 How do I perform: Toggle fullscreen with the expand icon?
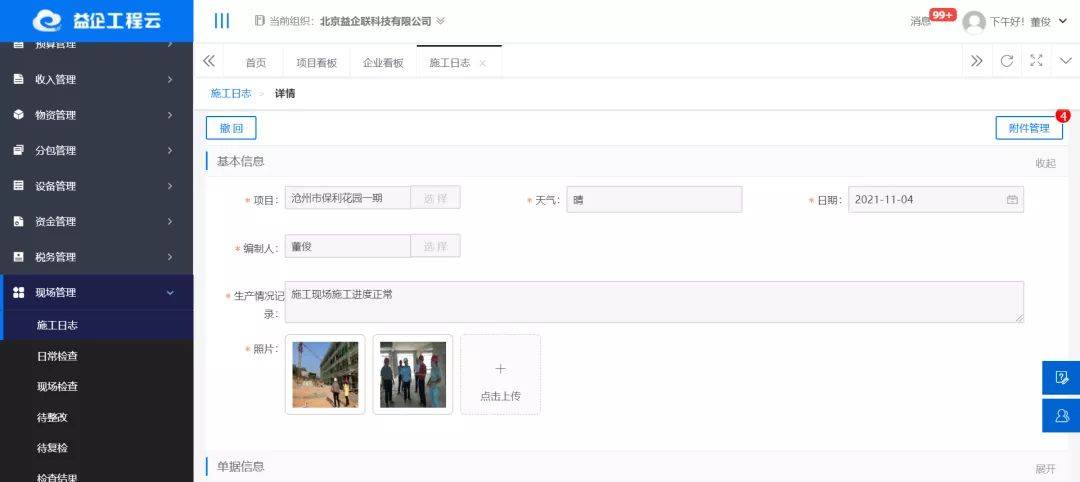[1036, 61]
